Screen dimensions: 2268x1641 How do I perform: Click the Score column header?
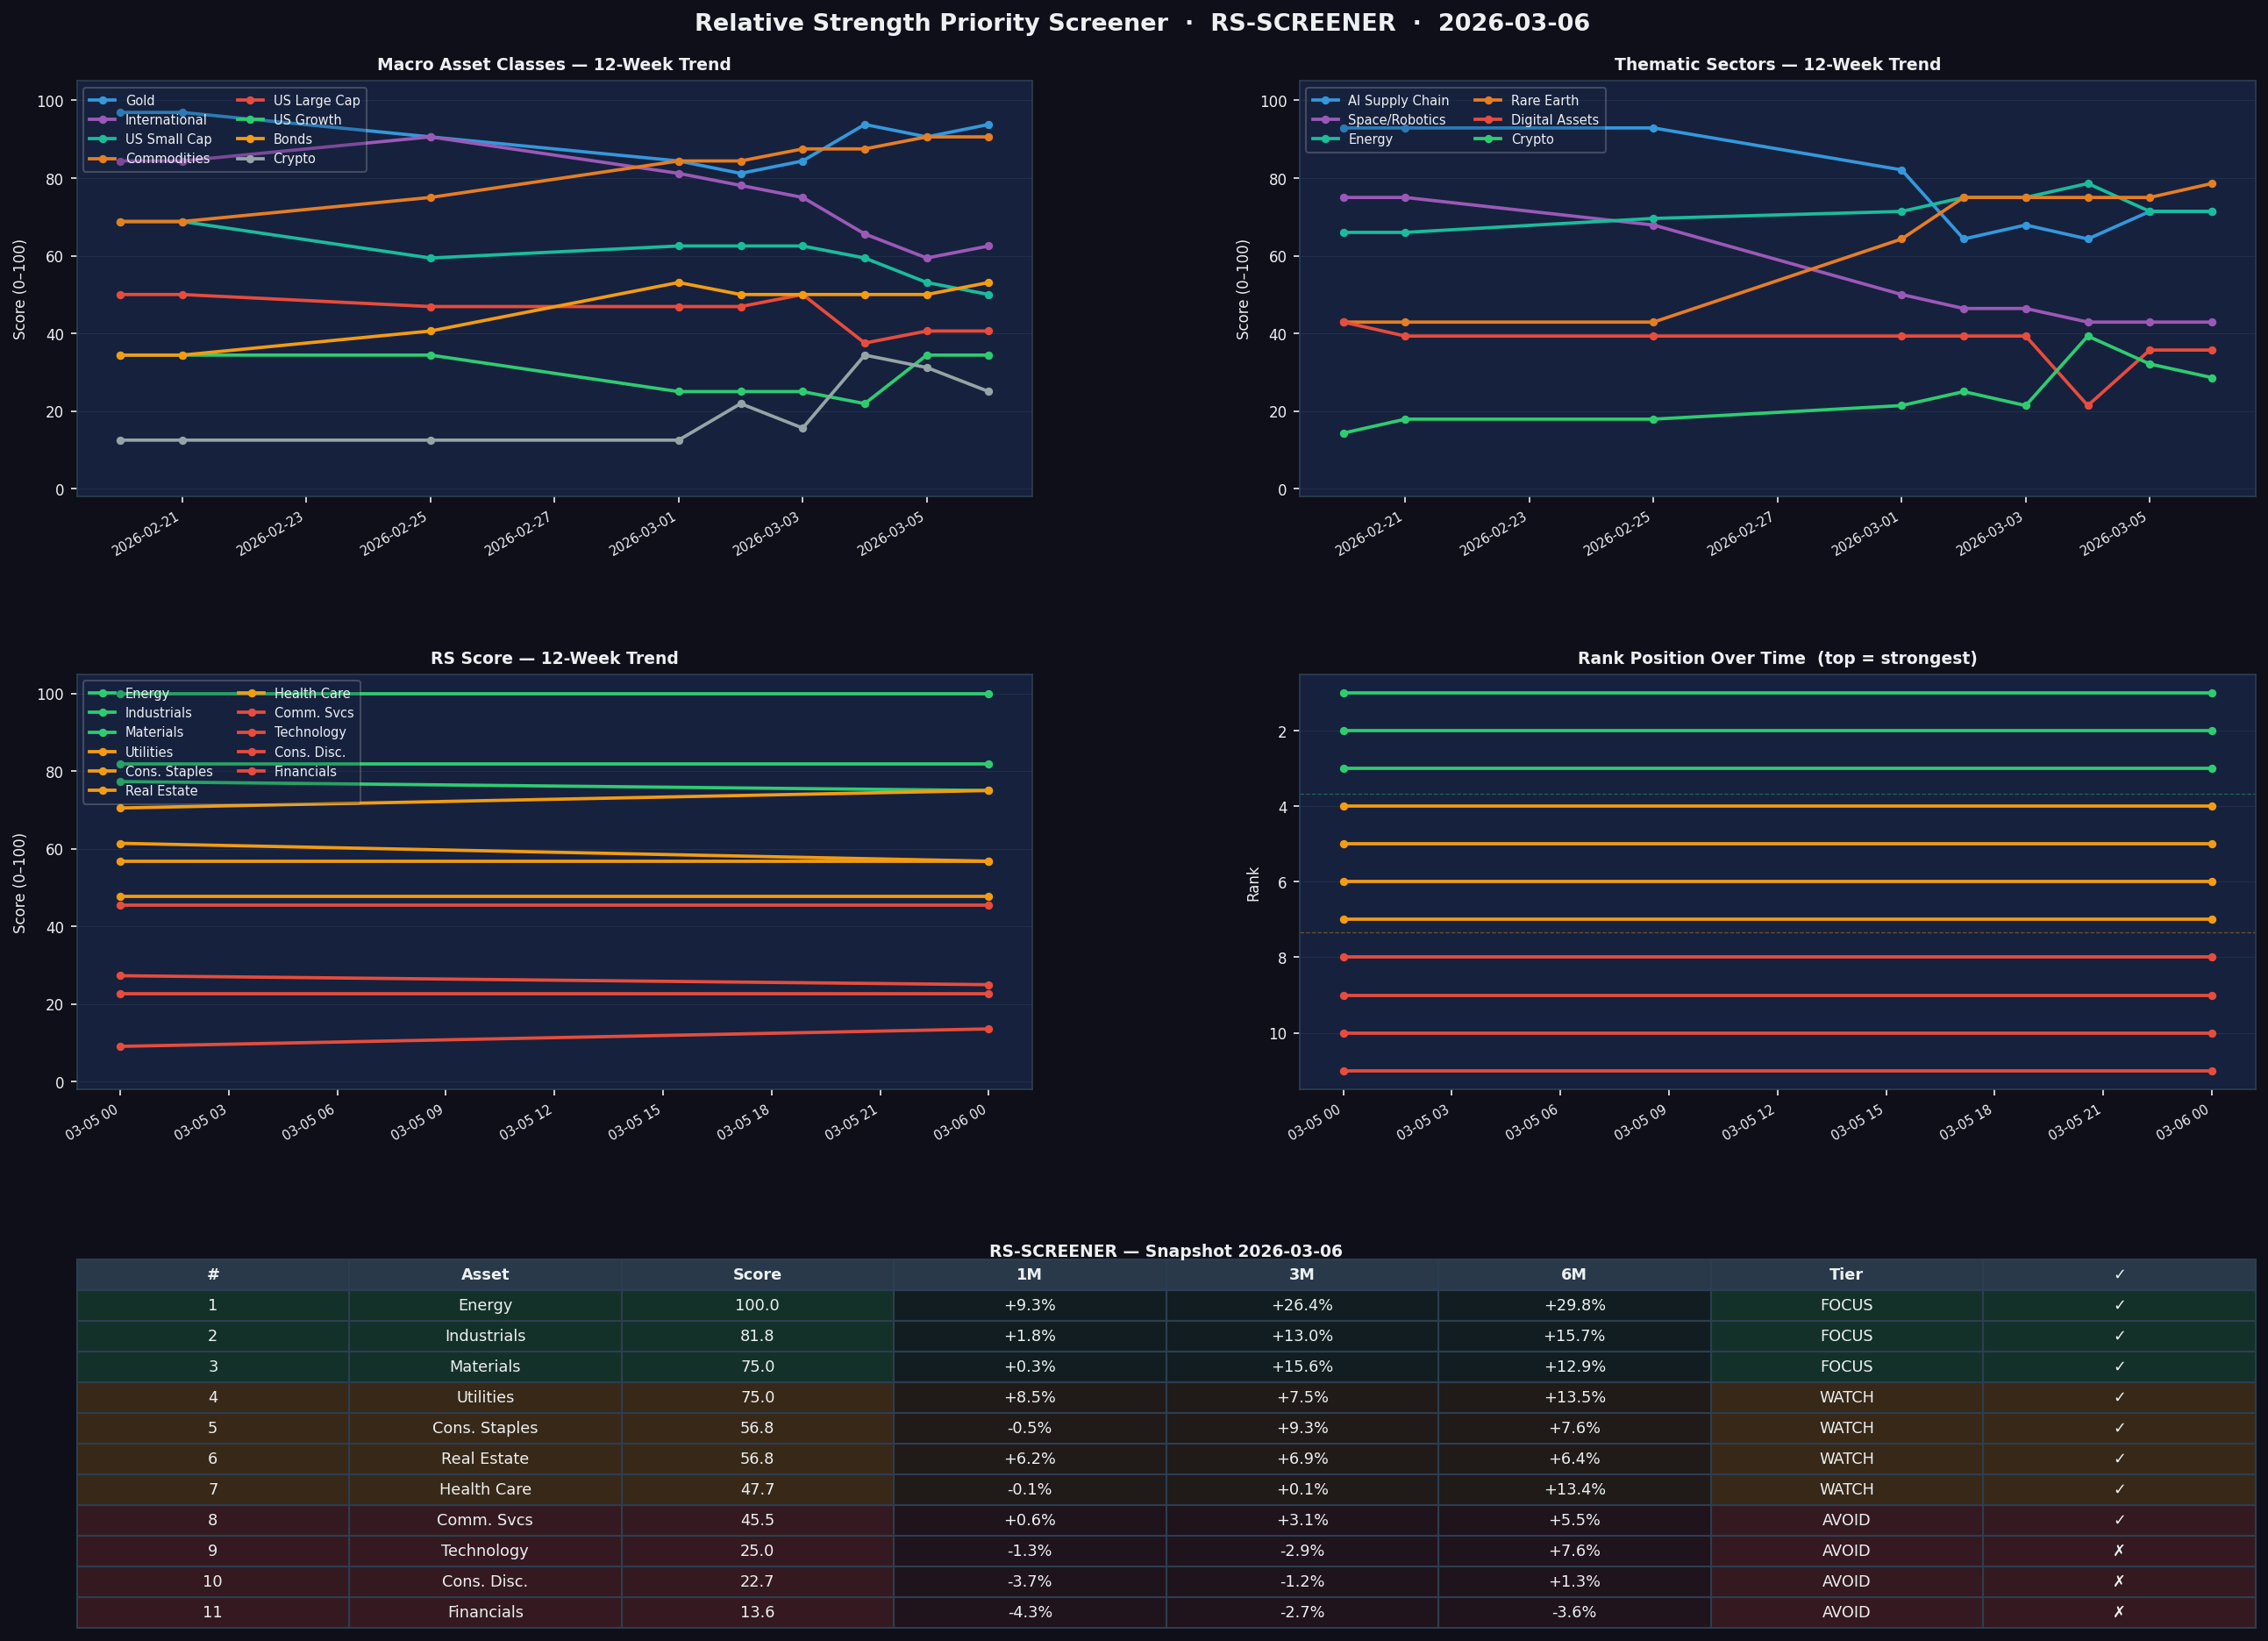pos(757,1274)
